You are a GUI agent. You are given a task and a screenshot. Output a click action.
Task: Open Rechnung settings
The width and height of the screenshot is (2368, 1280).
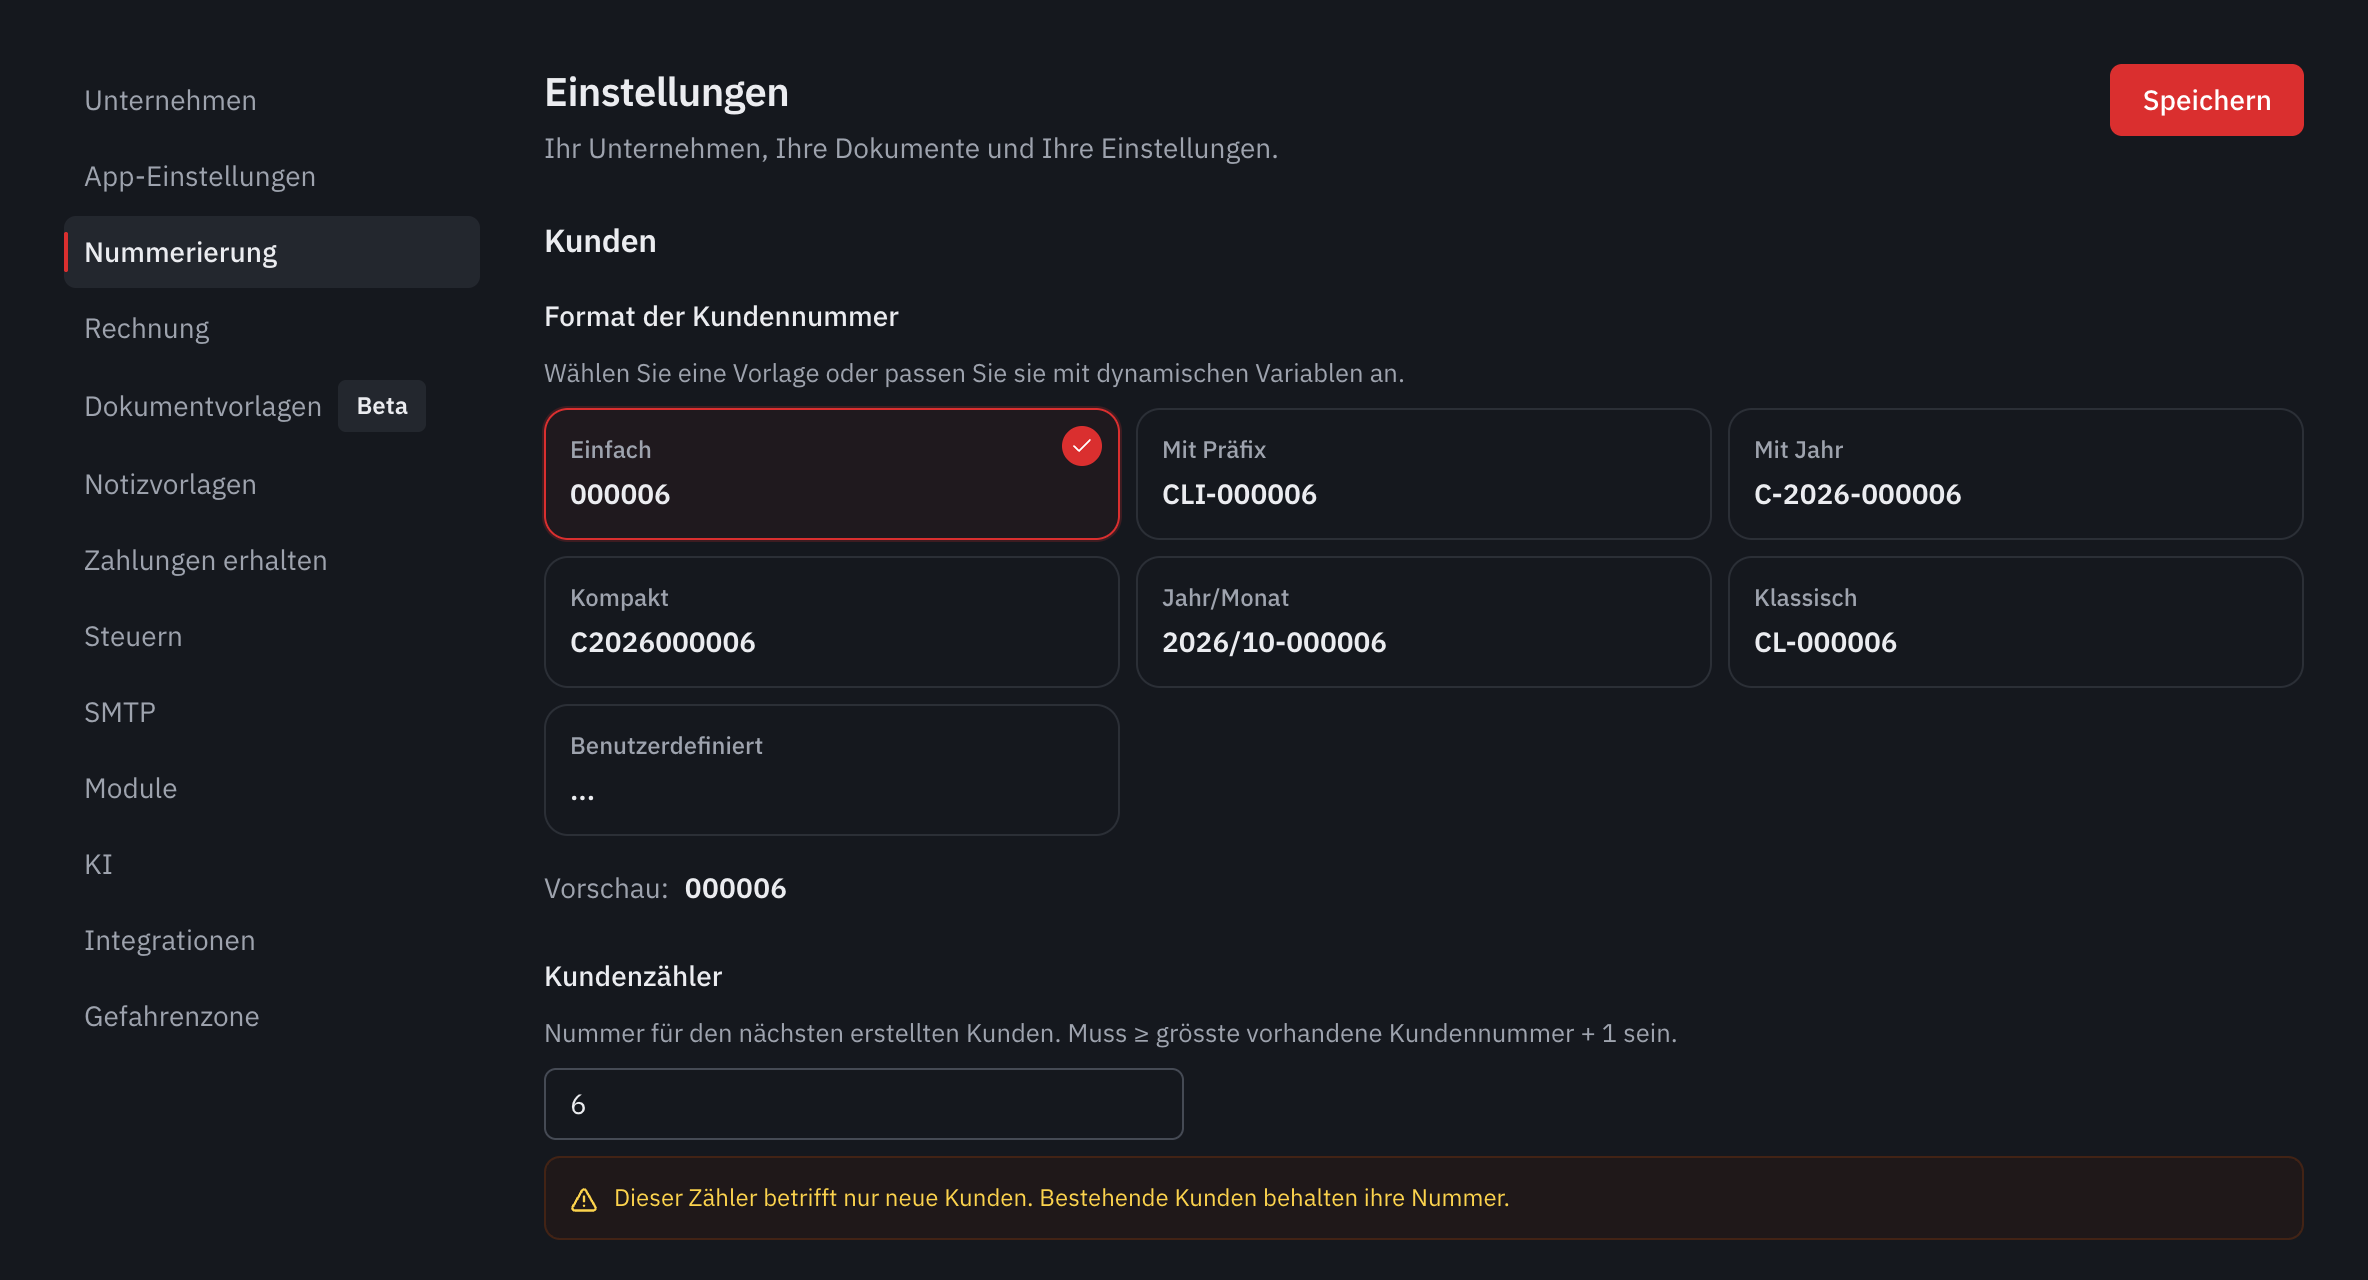coord(272,328)
